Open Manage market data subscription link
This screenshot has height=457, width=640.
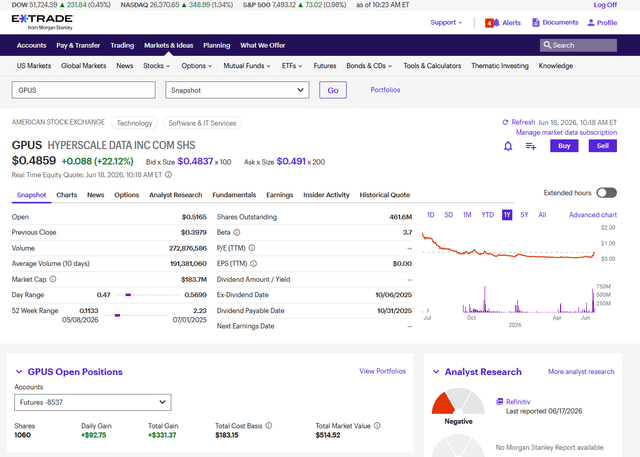coord(566,132)
